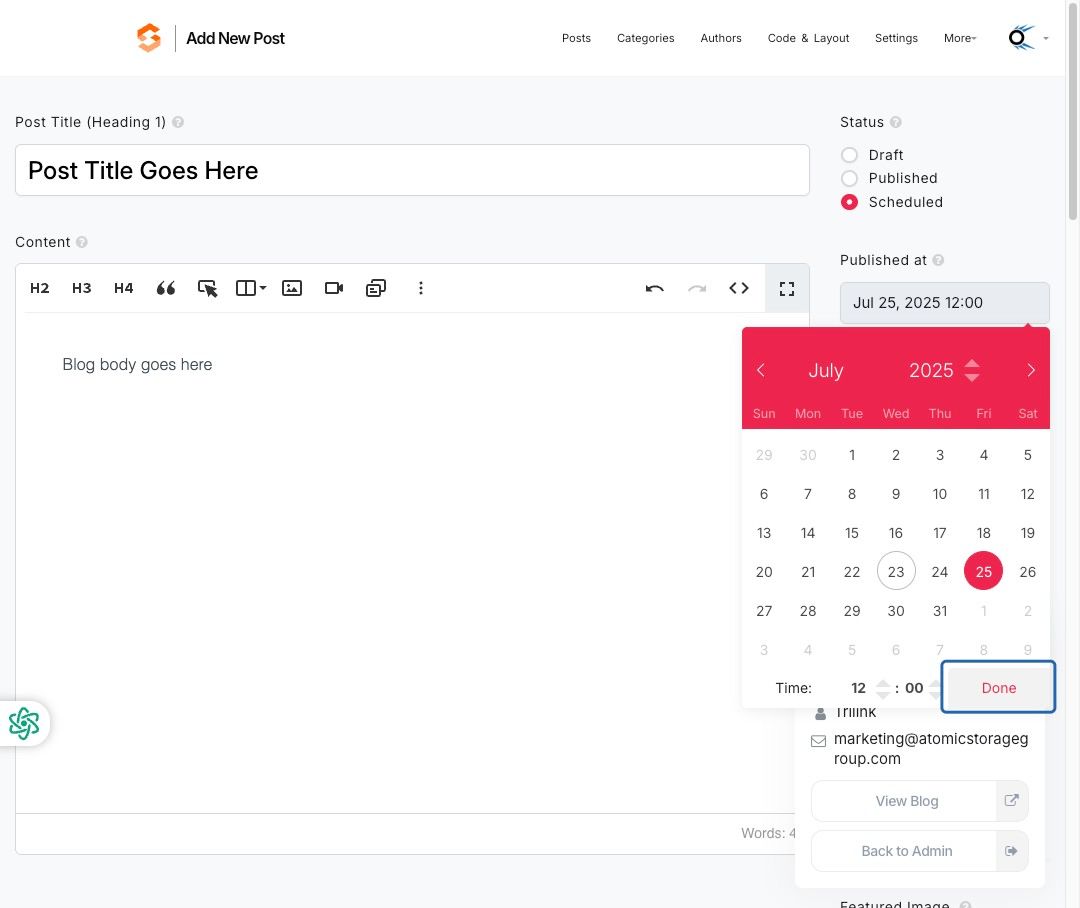Viewport: 1080px width, 908px height.
Task: Go to next month in calendar
Action: pyautogui.click(x=1030, y=370)
